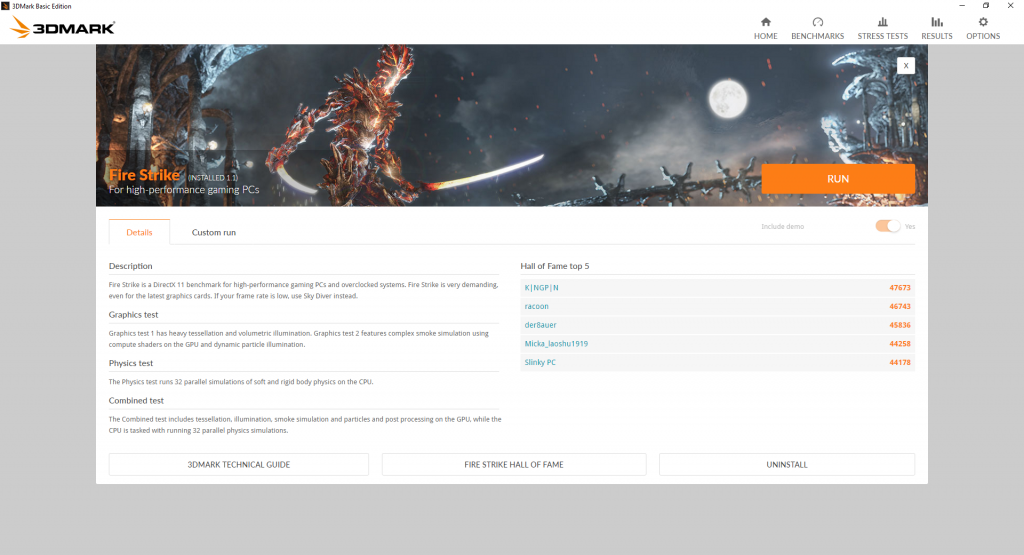Click the Physics test heading
The height and width of the screenshot is (555, 1024).
[131, 363]
